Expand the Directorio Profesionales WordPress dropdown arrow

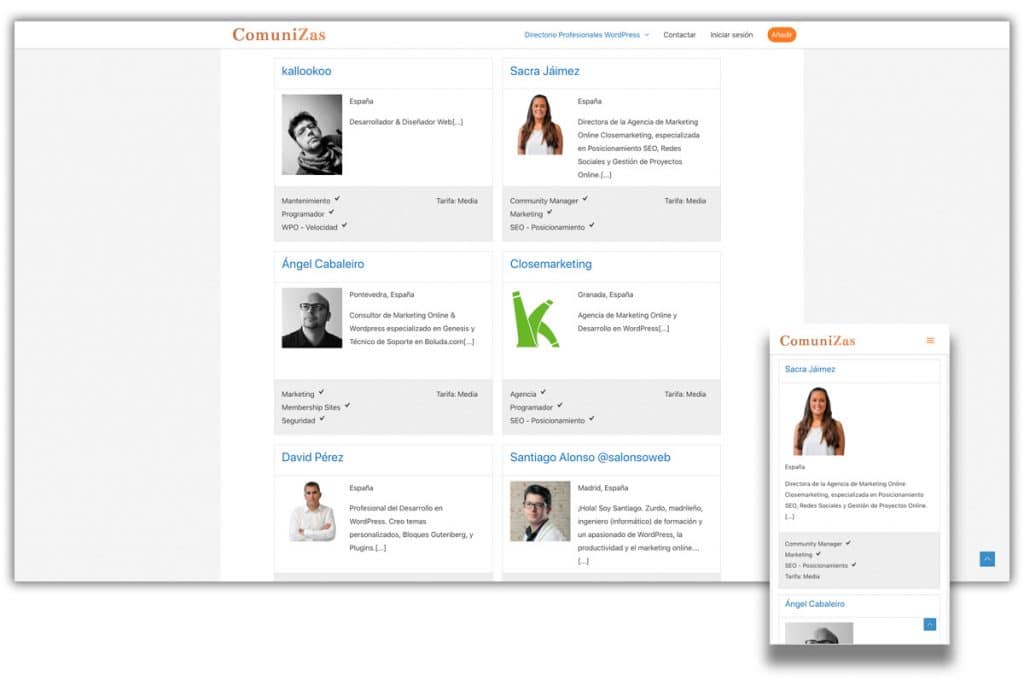click(647, 35)
